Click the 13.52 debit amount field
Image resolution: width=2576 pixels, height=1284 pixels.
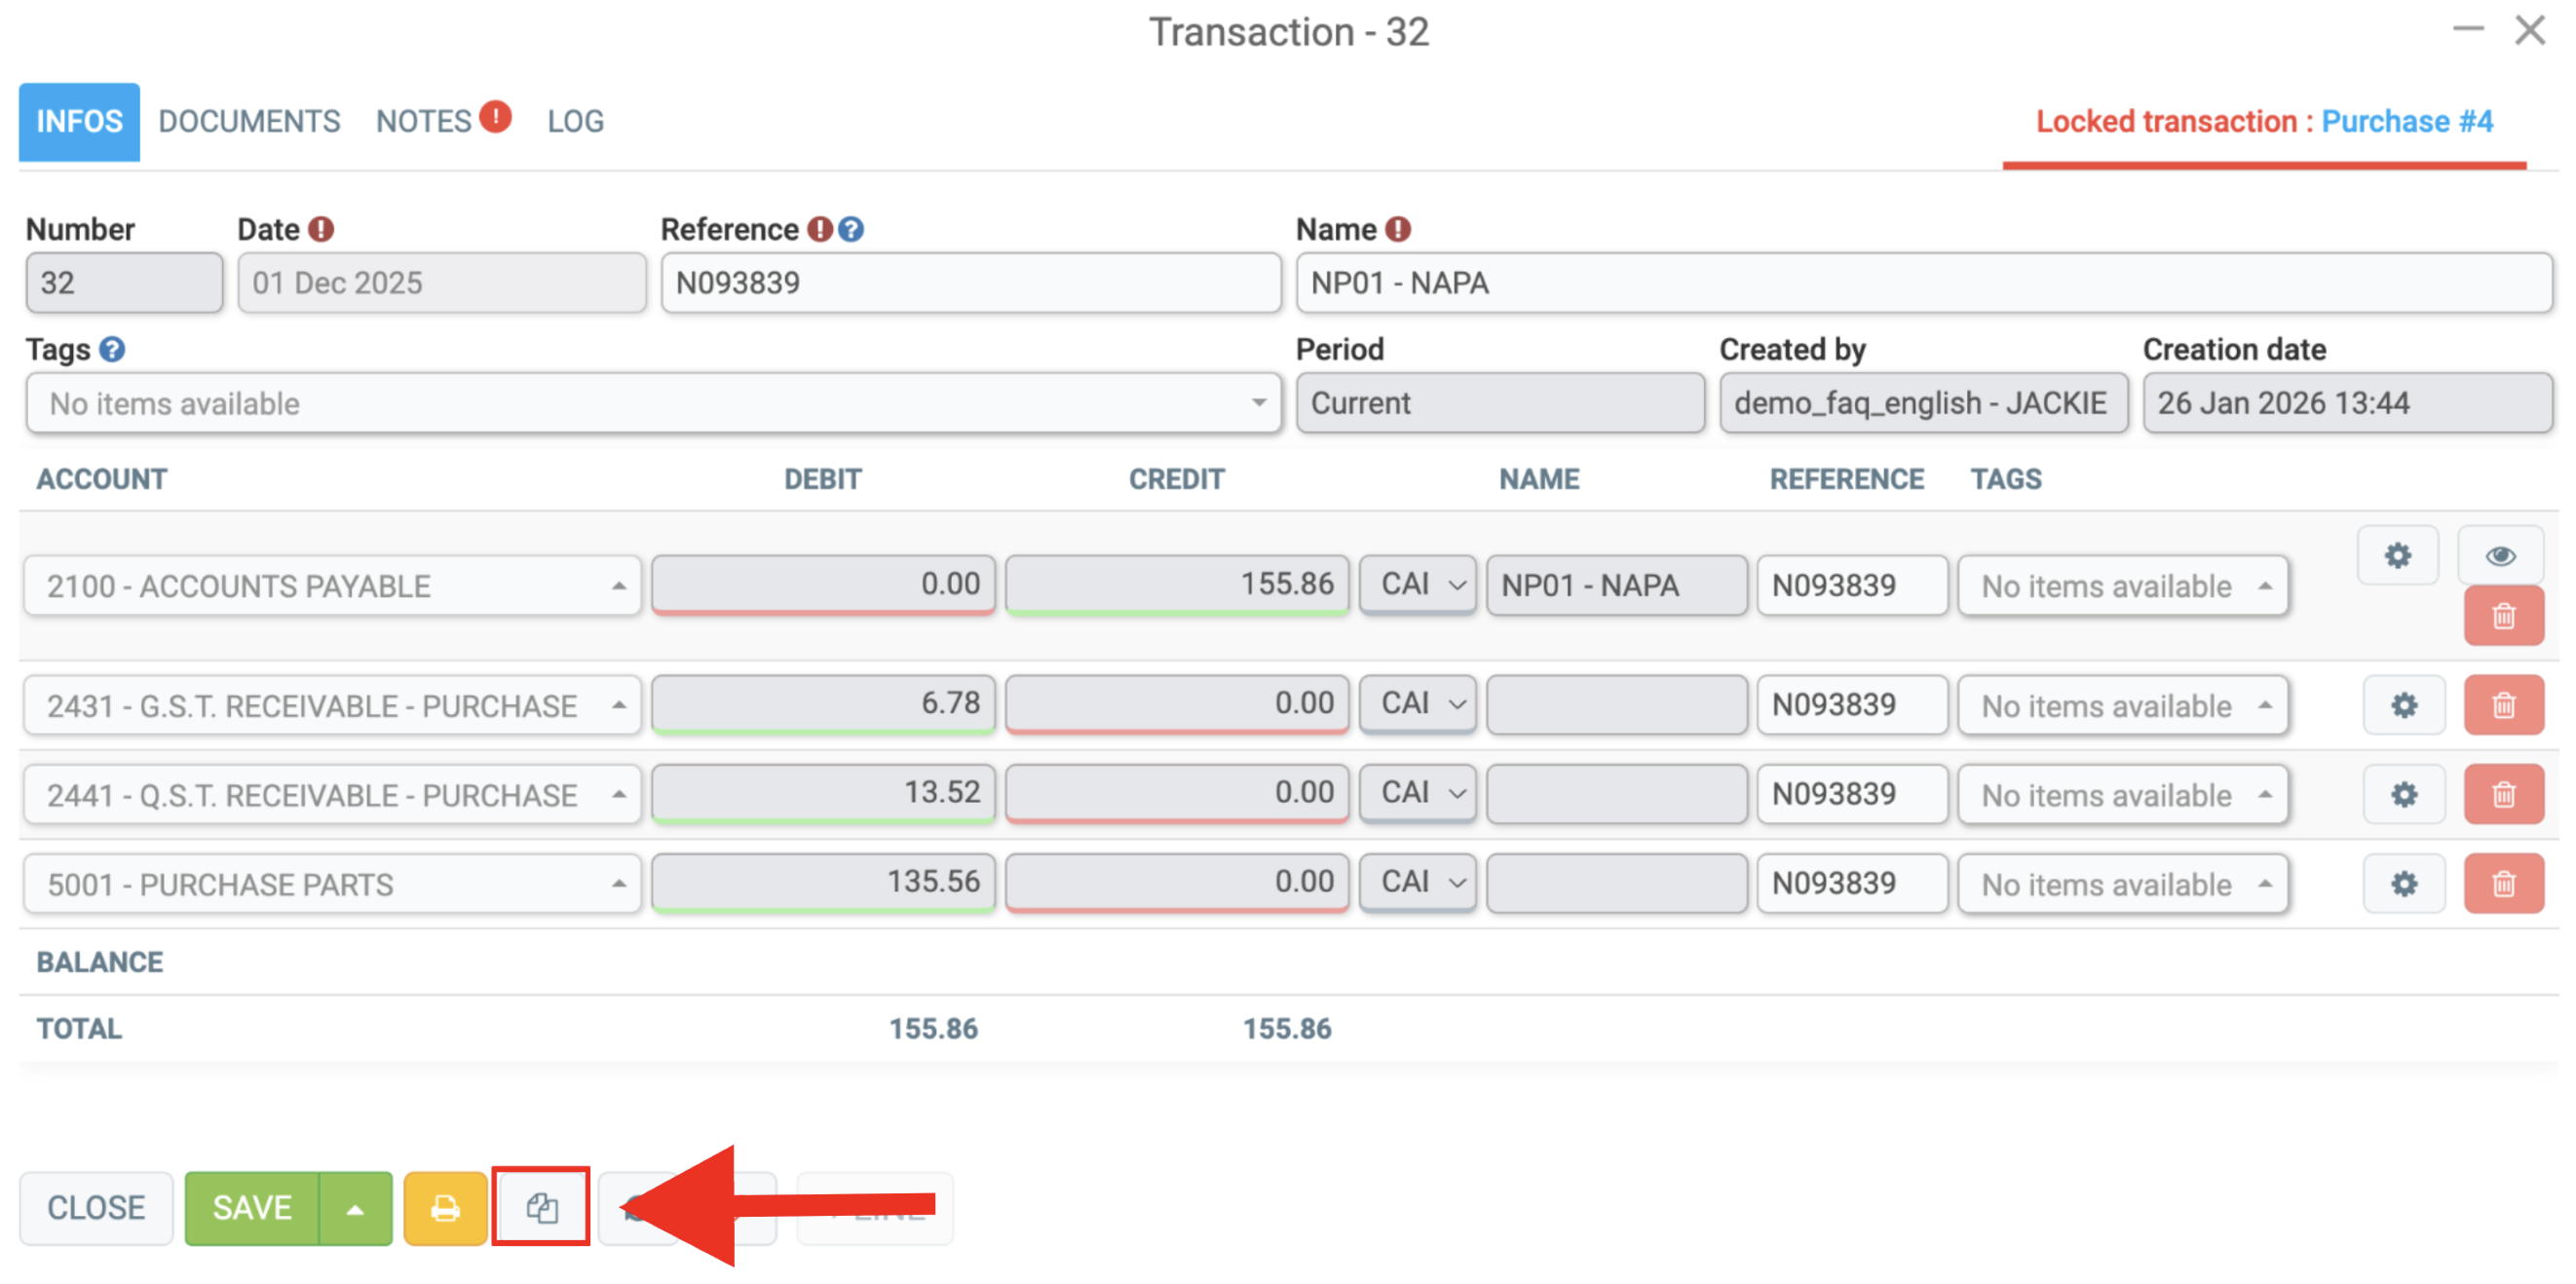pyautogui.click(x=823, y=793)
